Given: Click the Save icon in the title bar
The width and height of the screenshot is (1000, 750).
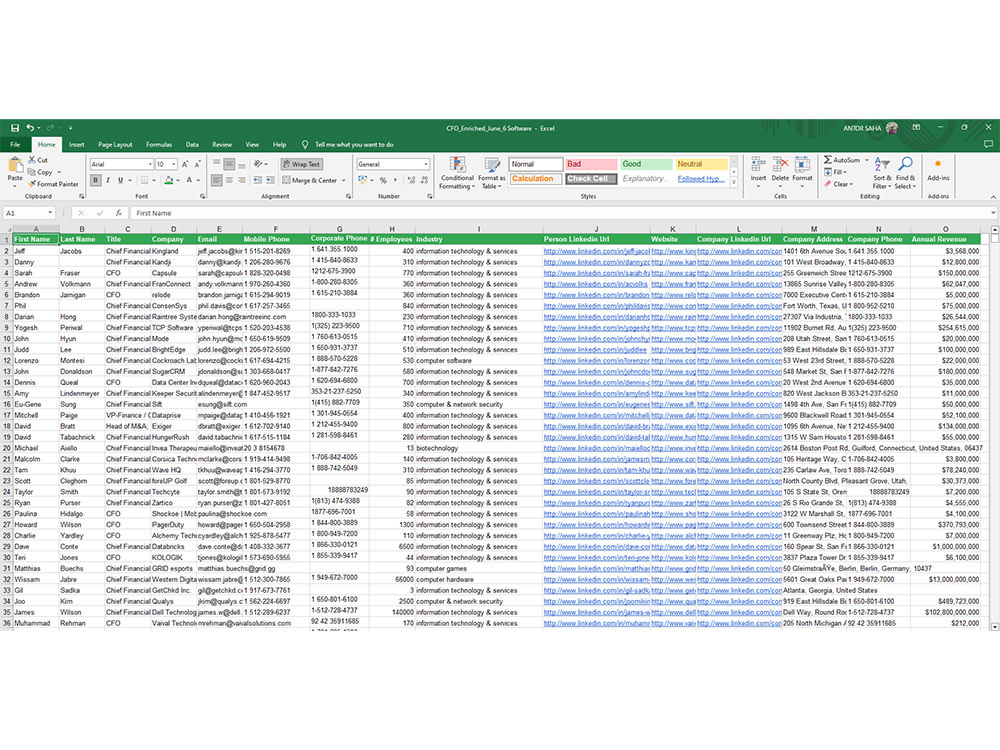Looking at the screenshot, I should [15, 128].
